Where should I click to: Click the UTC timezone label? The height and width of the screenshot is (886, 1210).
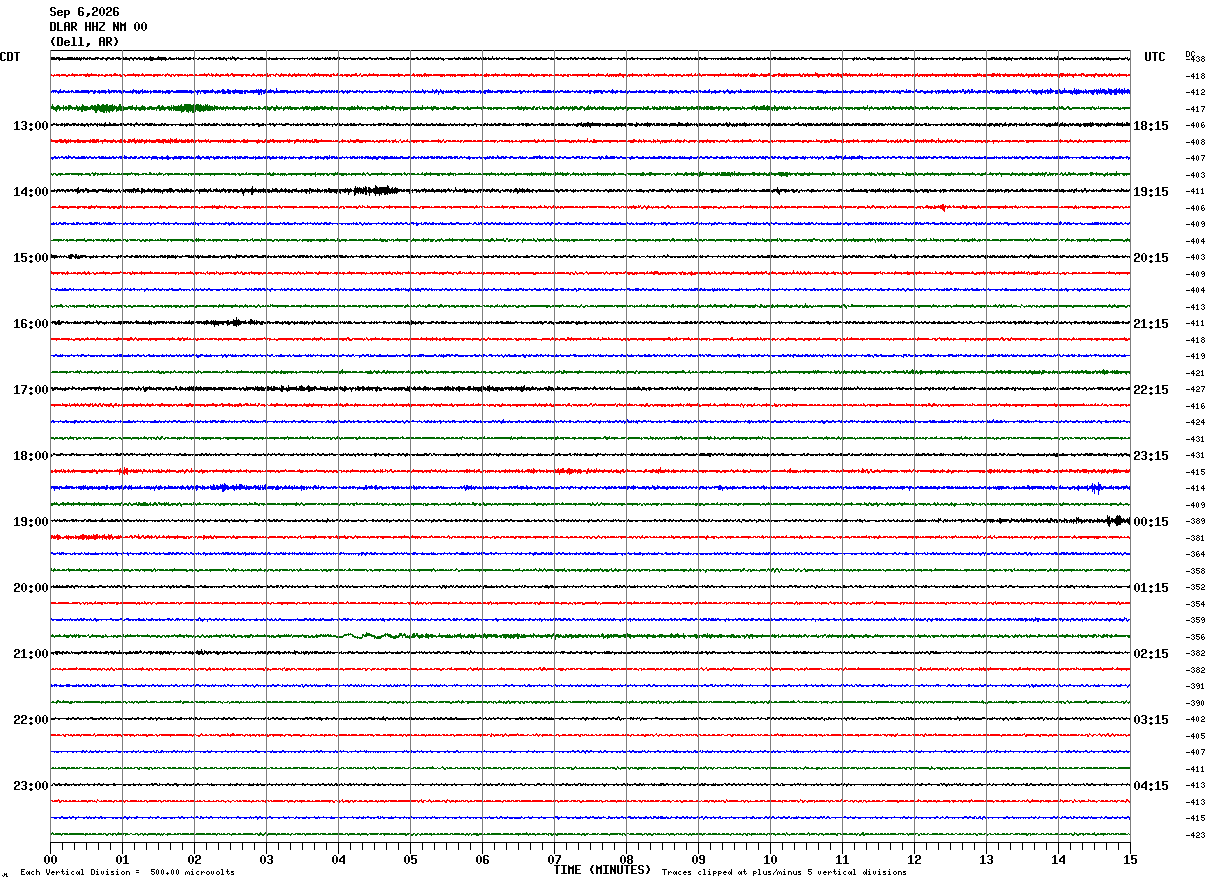[x=1155, y=57]
